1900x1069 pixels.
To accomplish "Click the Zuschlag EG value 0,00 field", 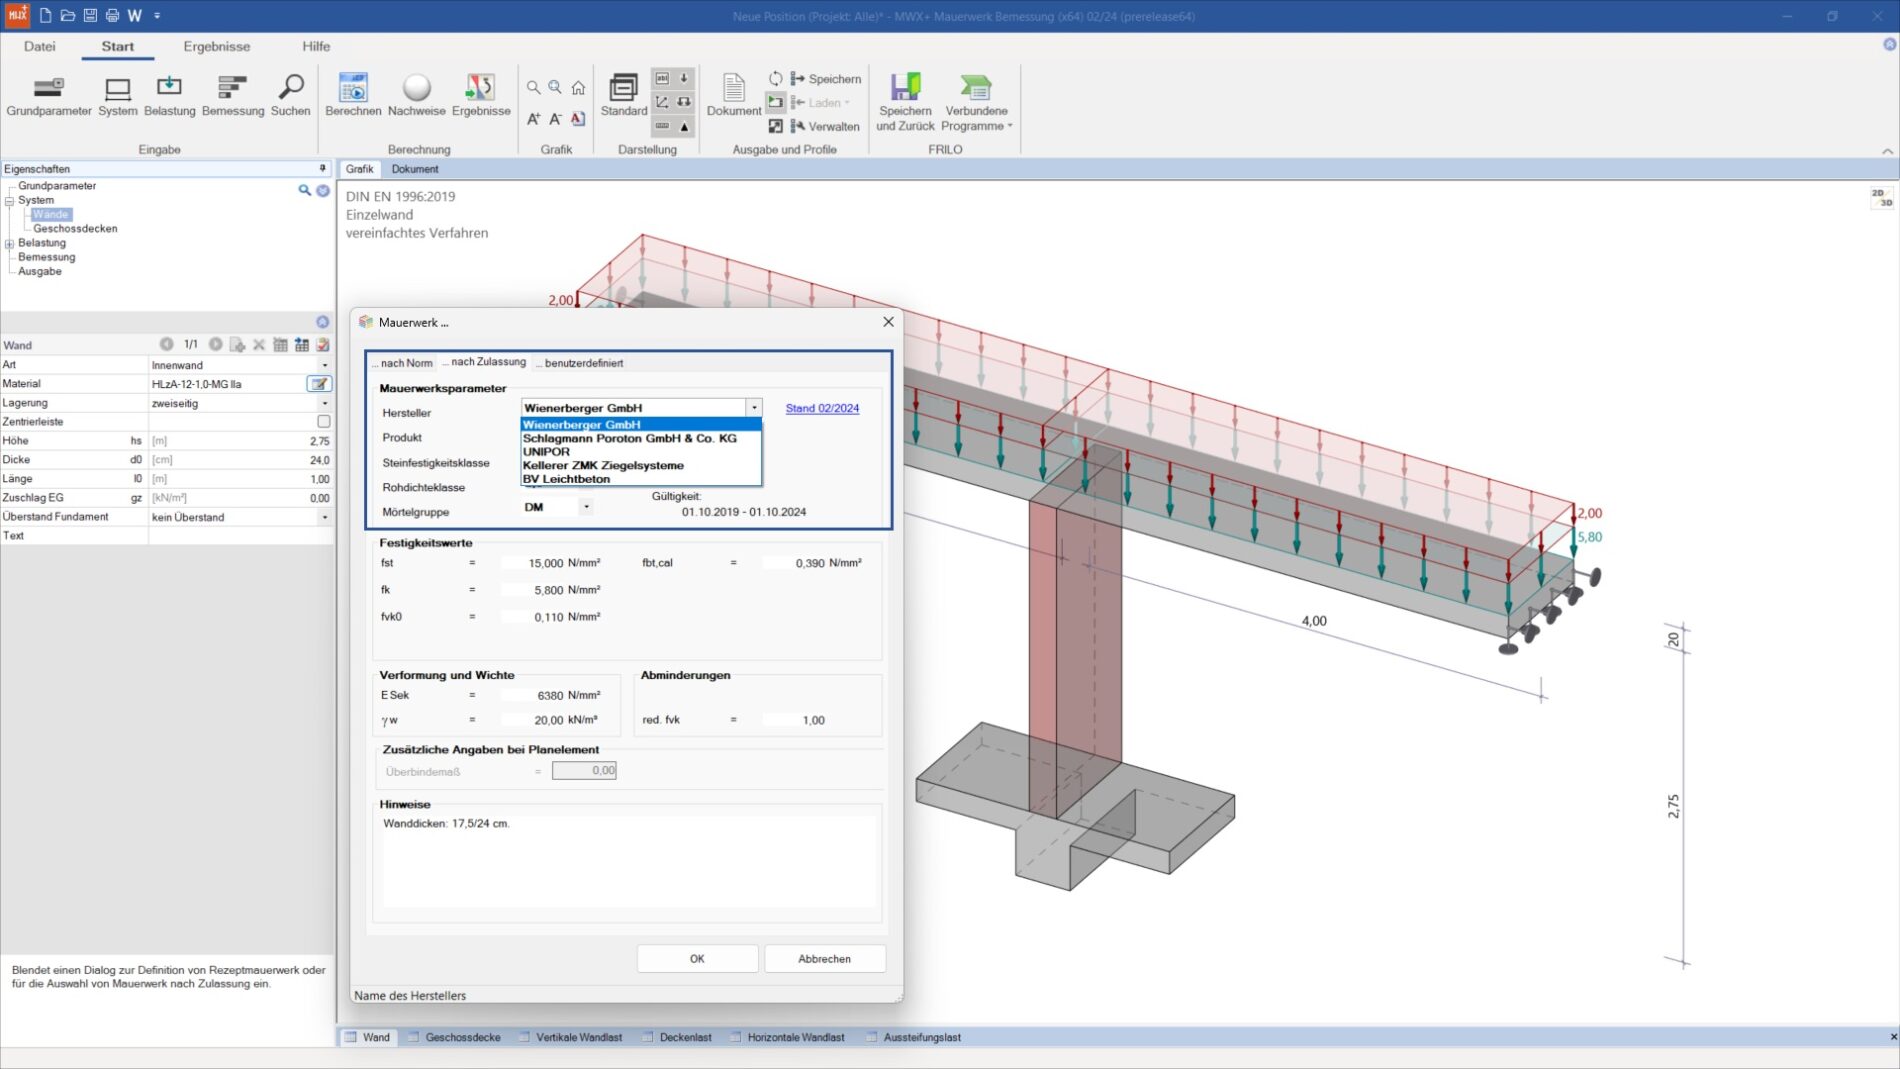I will (241, 498).
